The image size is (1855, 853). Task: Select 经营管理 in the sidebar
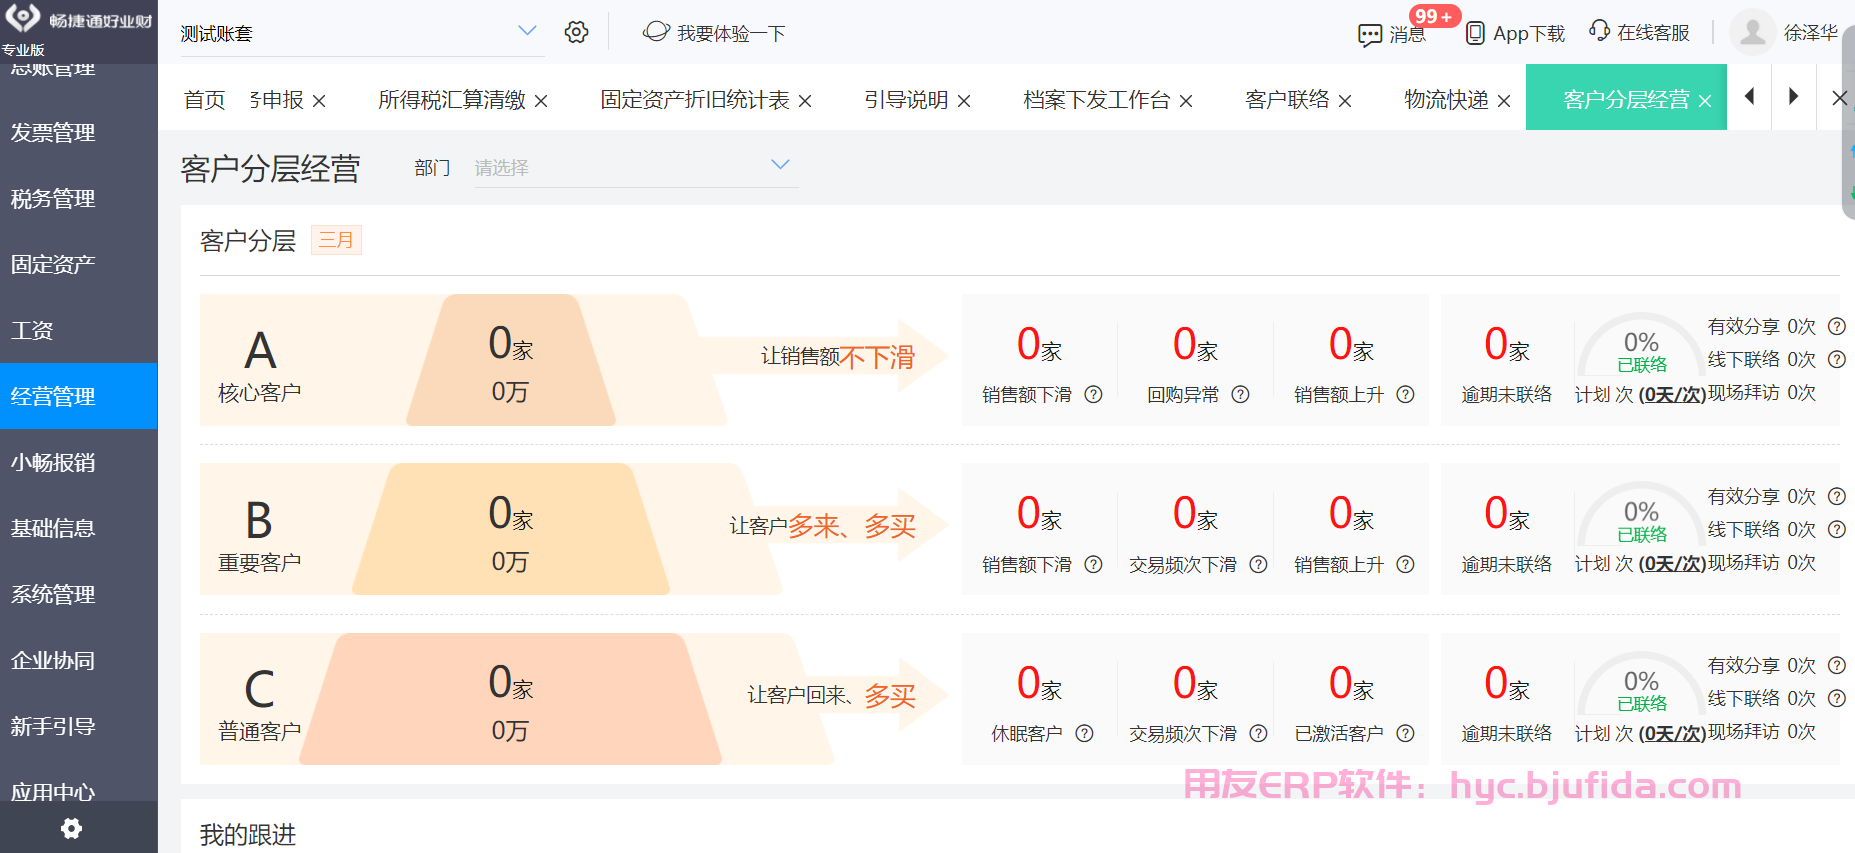[x=79, y=396]
